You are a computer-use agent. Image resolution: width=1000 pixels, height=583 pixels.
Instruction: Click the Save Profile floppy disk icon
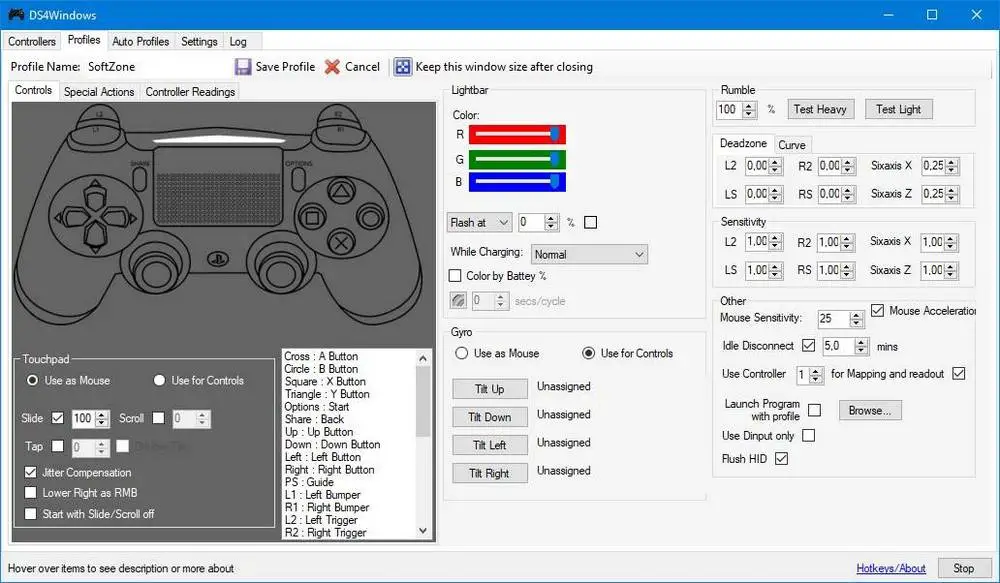(x=243, y=66)
